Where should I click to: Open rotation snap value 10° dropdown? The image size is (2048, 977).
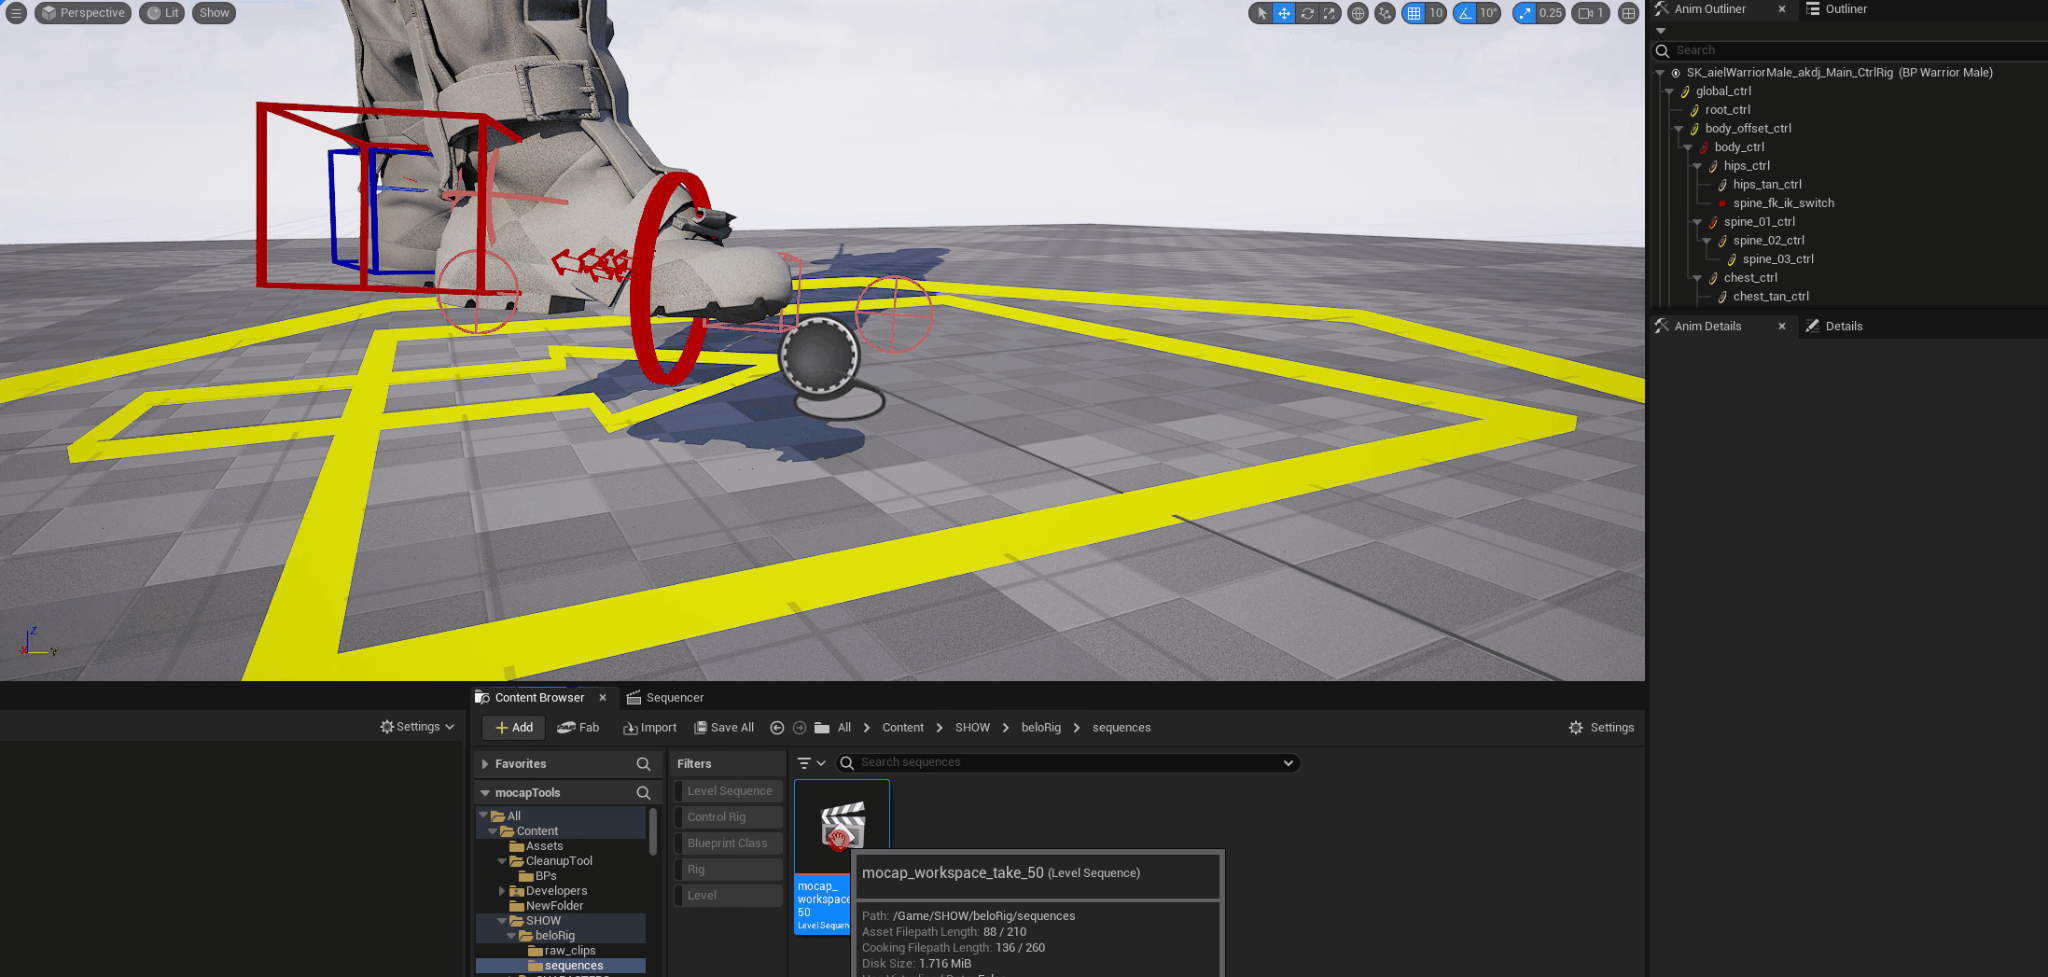(x=1488, y=13)
